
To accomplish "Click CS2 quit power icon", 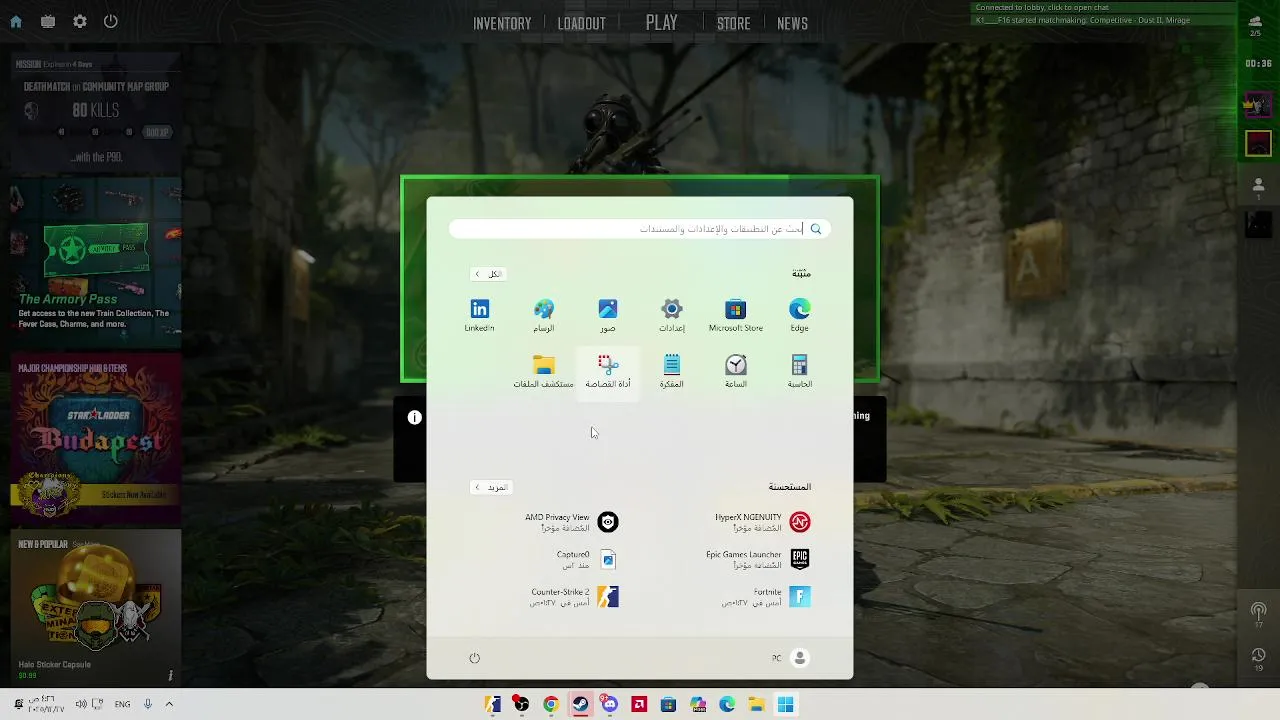I will click(111, 21).
